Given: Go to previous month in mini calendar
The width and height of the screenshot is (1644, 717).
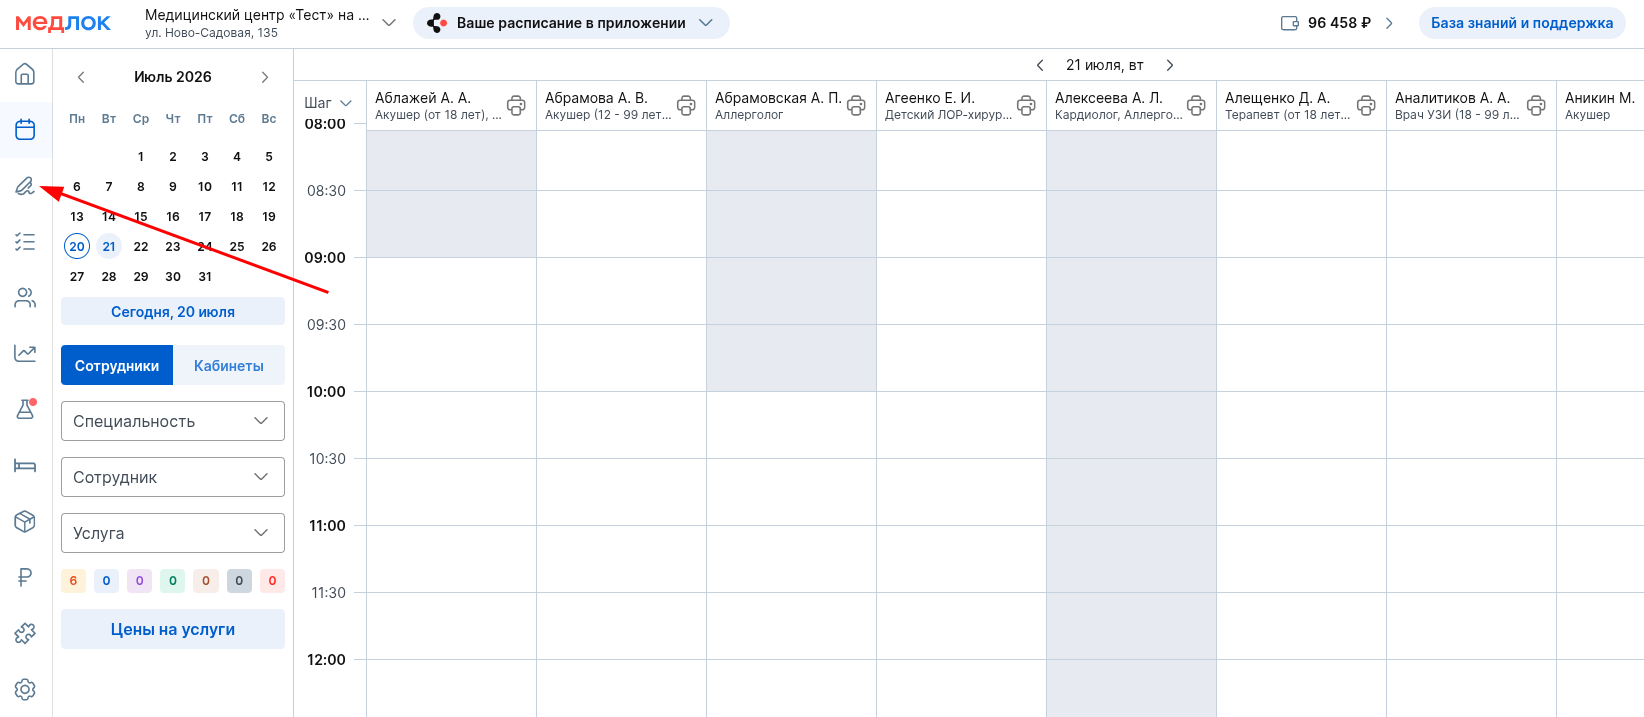Looking at the screenshot, I should pyautogui.click(x=81, y=77).
